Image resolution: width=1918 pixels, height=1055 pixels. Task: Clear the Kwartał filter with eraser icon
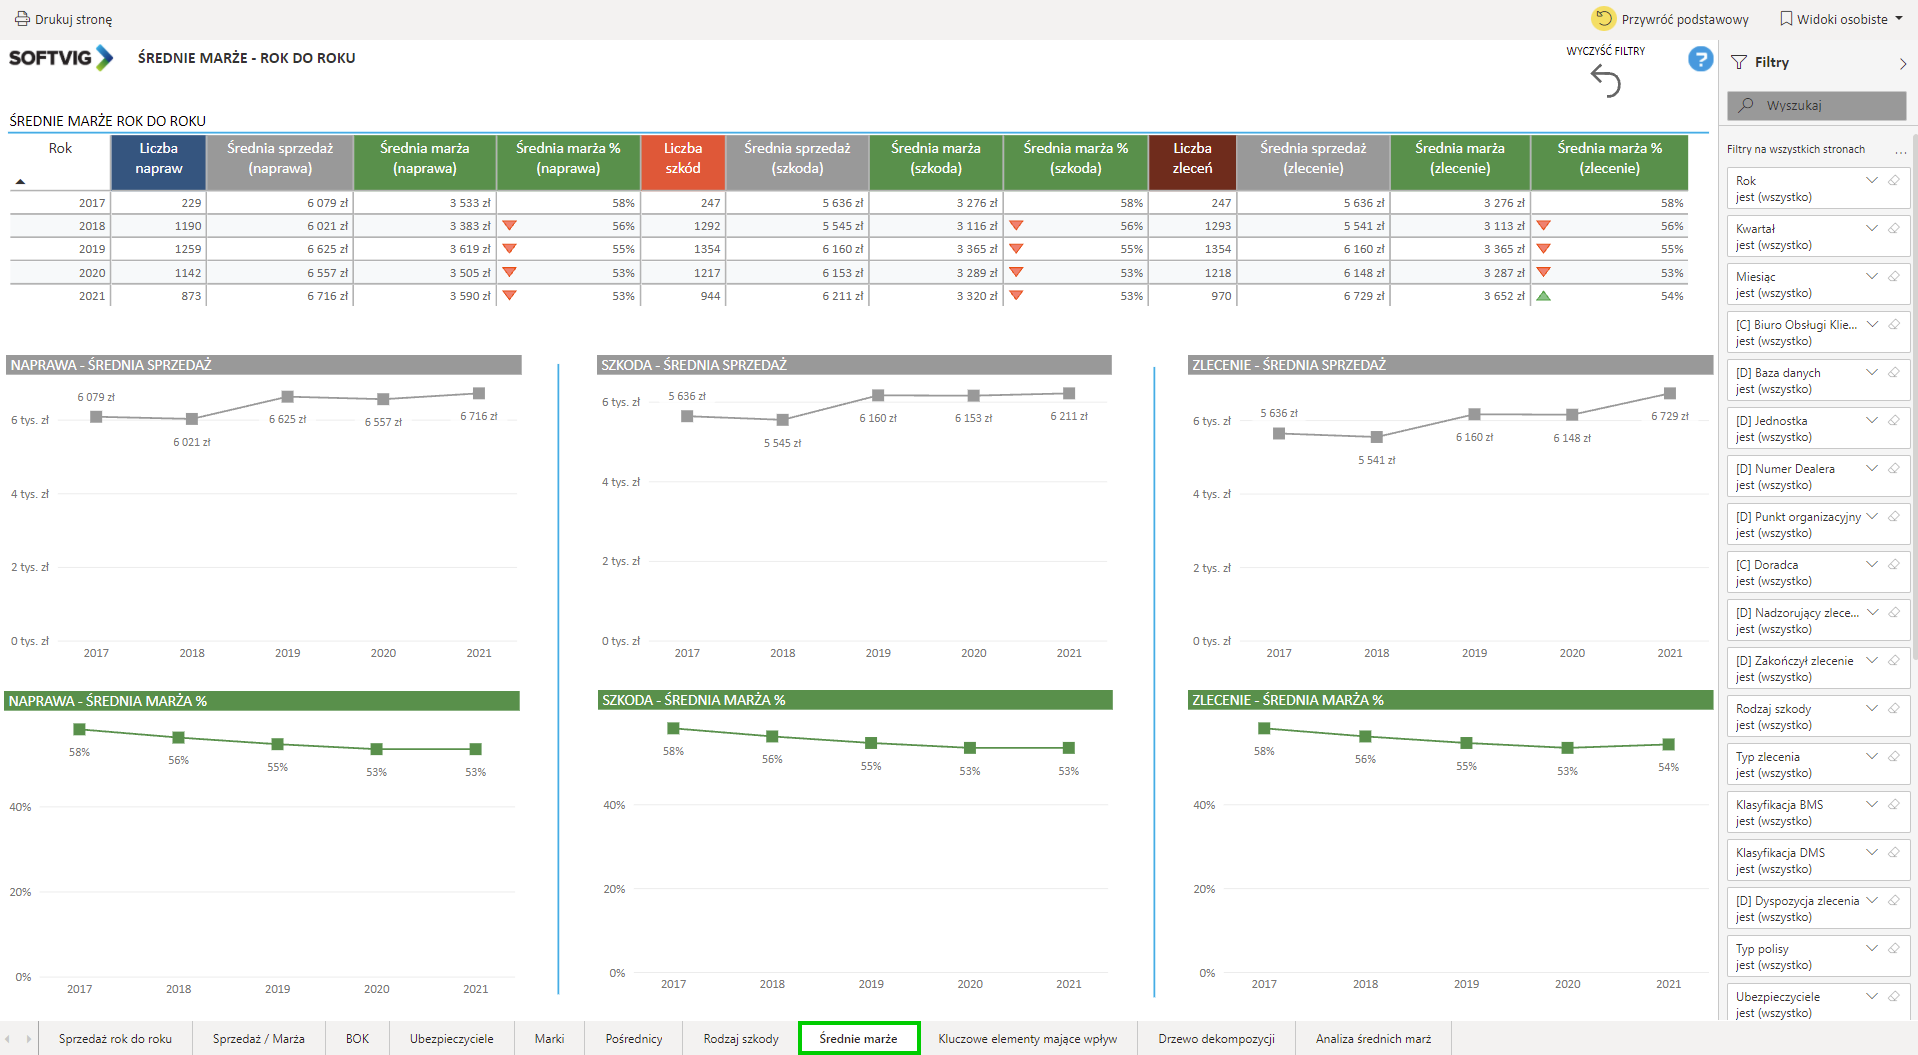1893,229
